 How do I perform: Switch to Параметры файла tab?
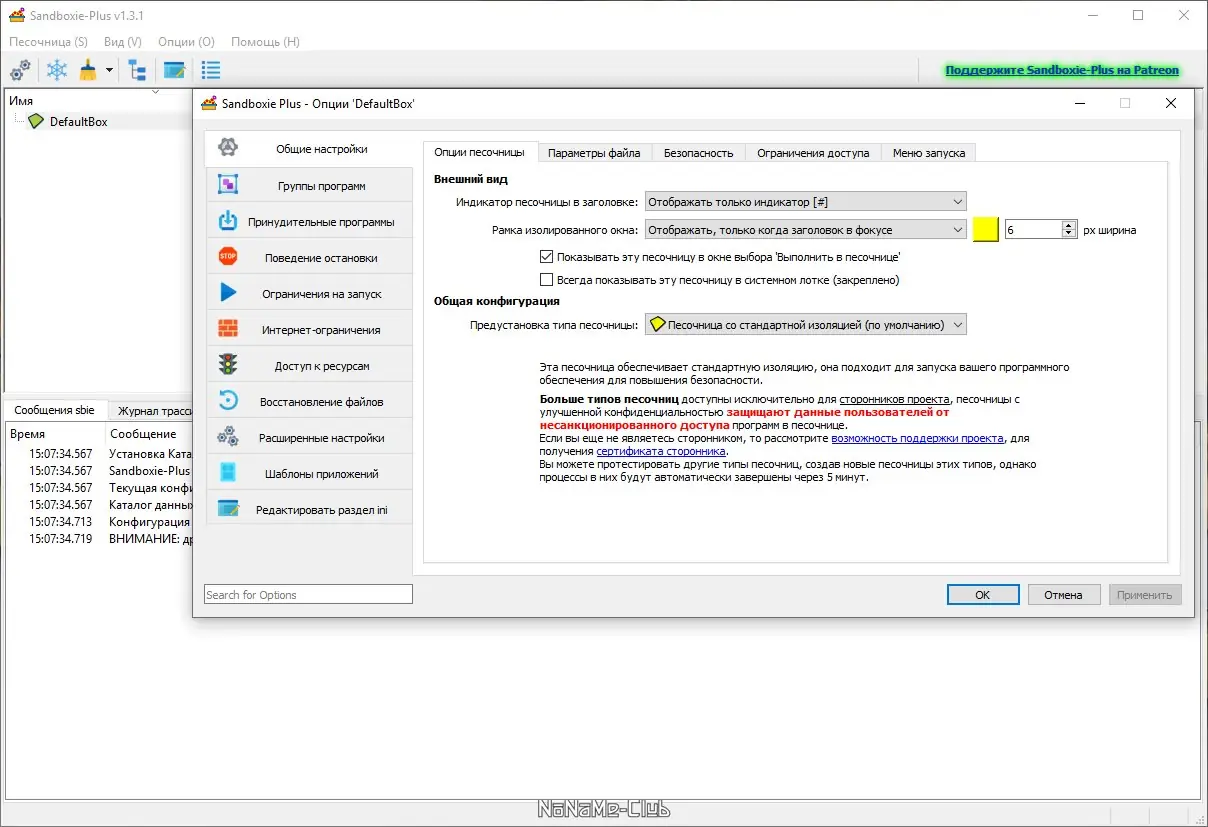click(594, 153)
